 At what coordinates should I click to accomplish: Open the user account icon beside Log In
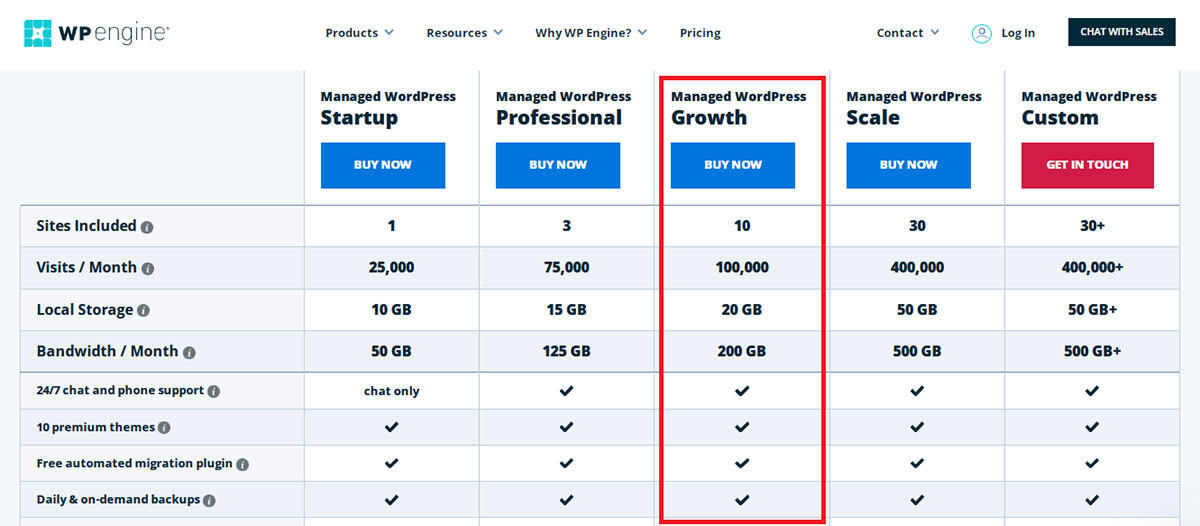coord(981,33)
